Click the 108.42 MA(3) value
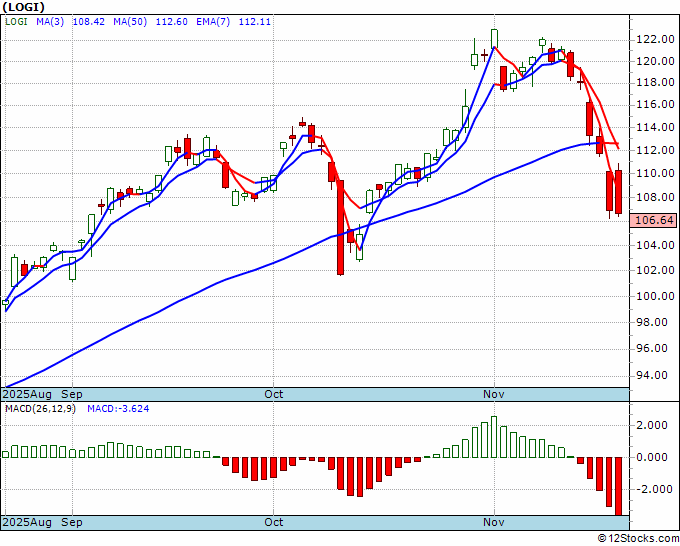This screenshot has width=680, height=546. [88, 22]
